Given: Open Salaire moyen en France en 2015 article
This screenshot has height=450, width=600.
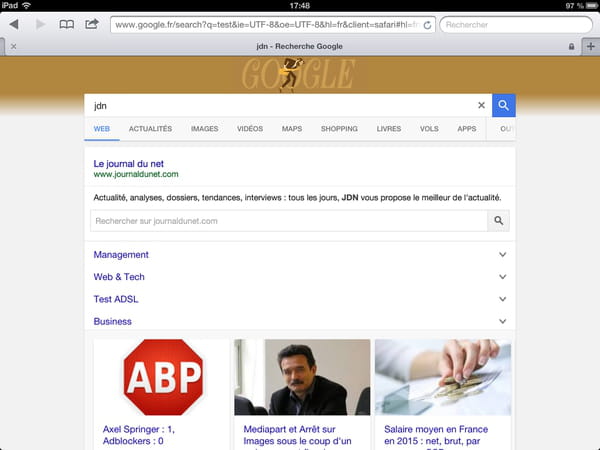Looking at the screenshot, I should tap(436, 436).
